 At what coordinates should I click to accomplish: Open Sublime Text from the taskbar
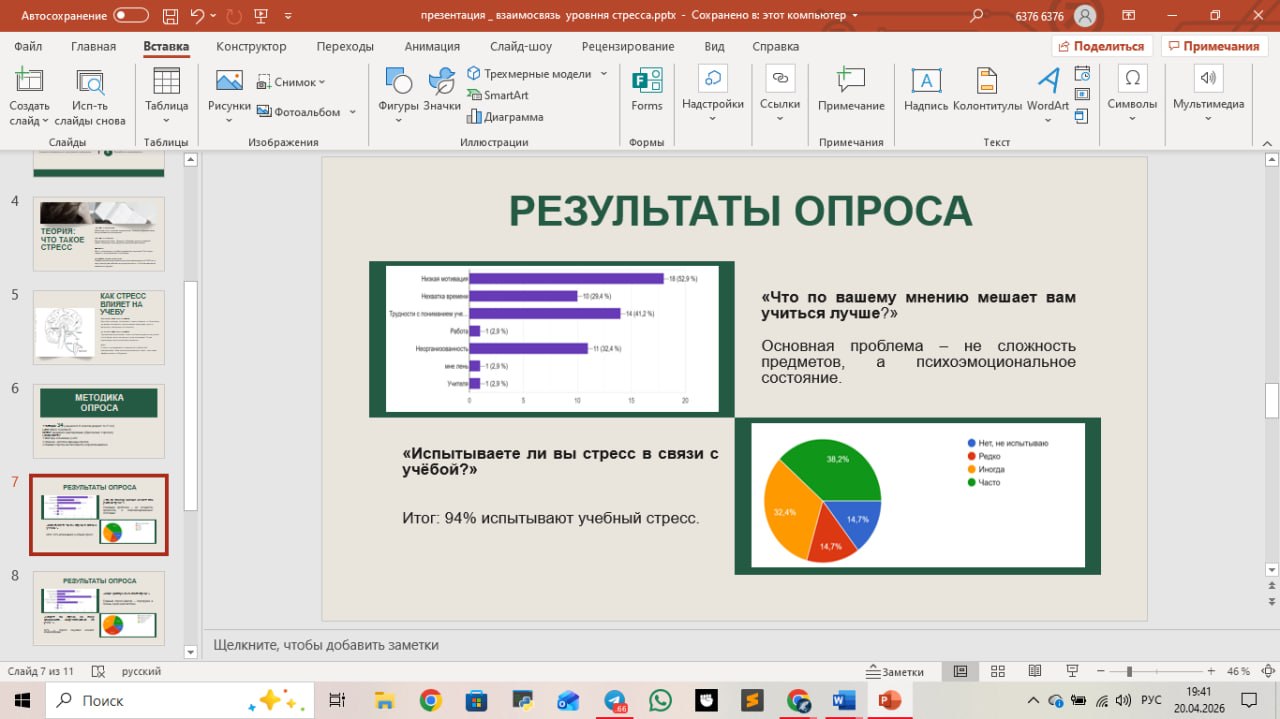coord(752,700)
